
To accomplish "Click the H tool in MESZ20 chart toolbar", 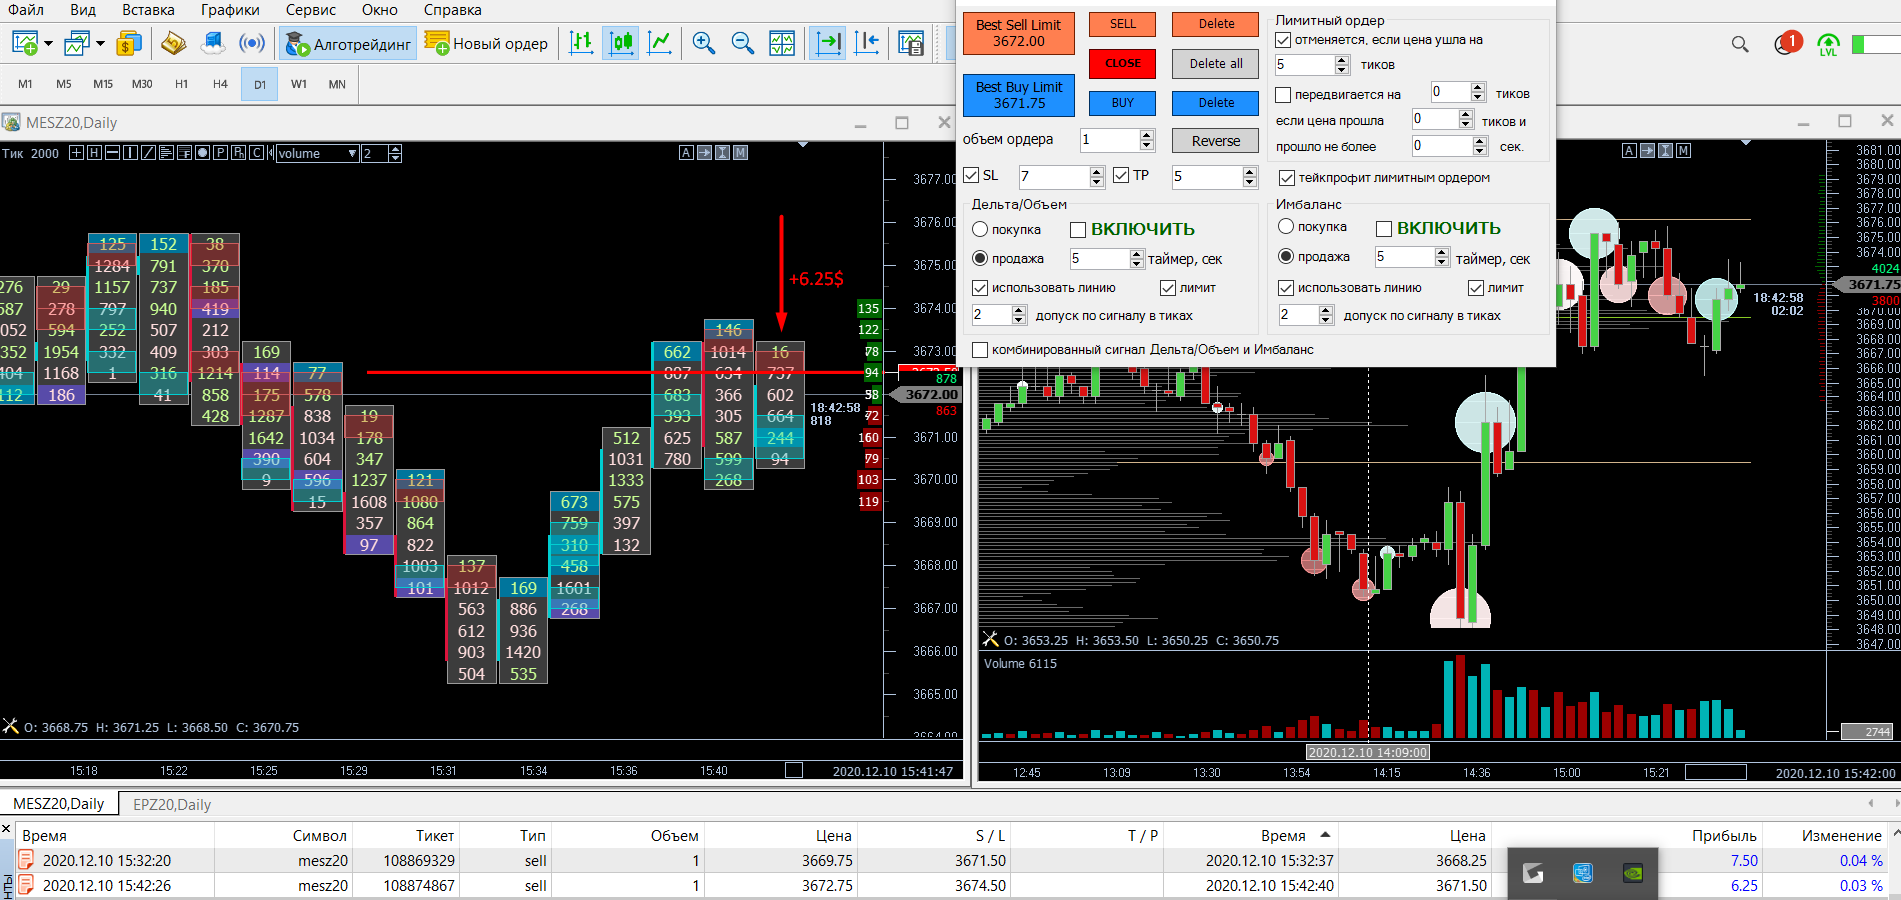I will point(94,153).
